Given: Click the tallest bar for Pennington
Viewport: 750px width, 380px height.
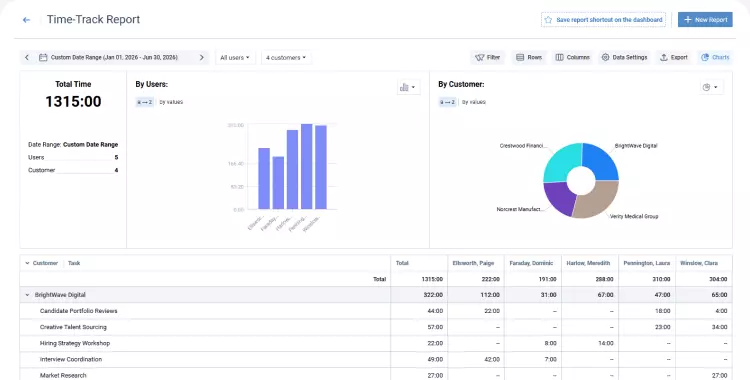Looking at the screenshot, I should (307, 167).
